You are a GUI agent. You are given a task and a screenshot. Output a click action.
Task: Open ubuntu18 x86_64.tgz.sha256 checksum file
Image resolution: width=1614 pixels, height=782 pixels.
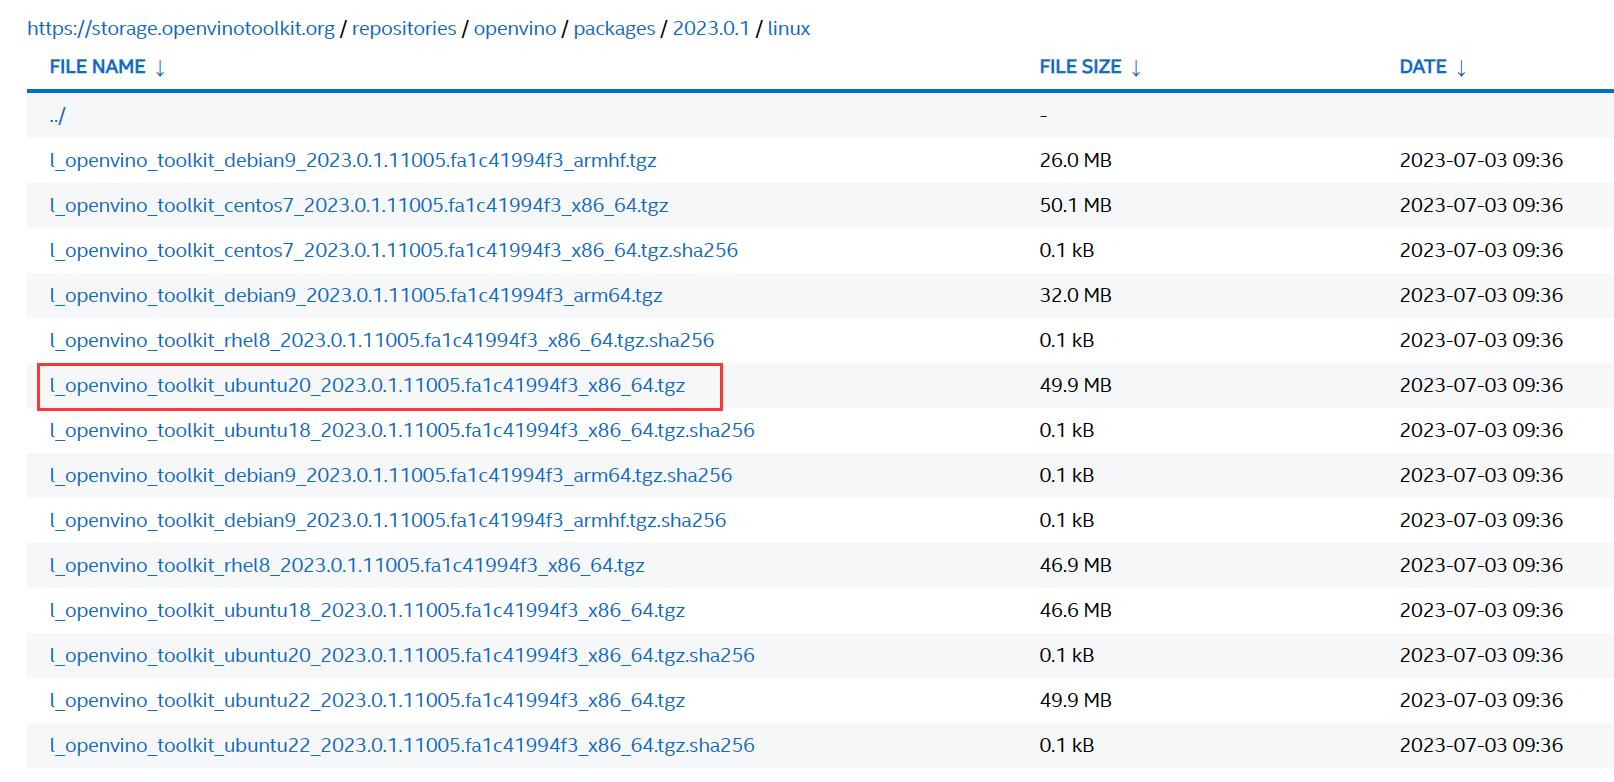(x=402, y=430)
